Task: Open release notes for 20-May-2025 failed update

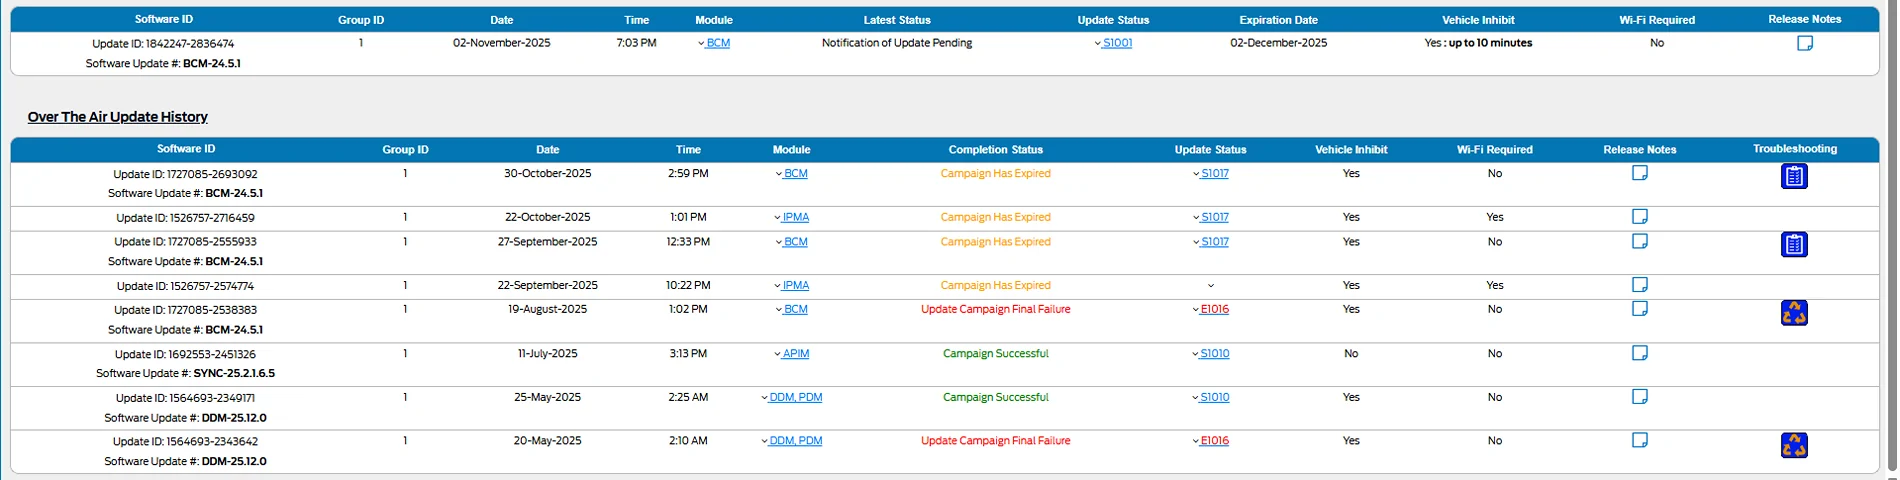Action: (1639, 440)
